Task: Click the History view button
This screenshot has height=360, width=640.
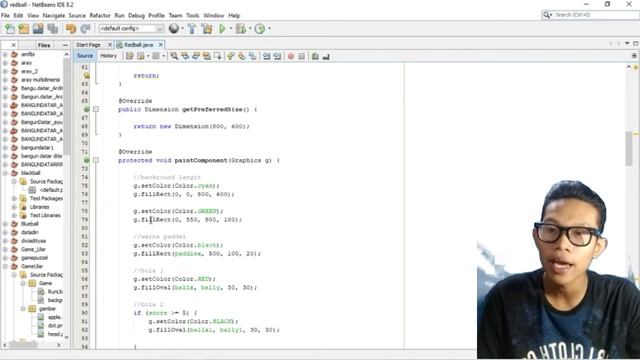Action: tap(109, 56)
